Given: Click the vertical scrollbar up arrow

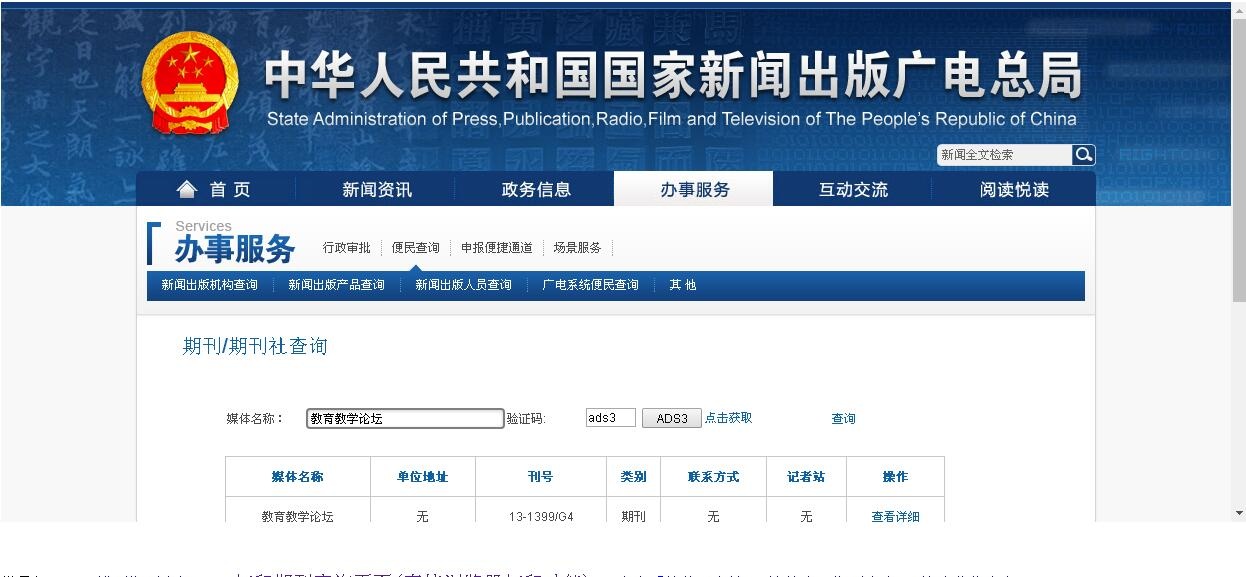Looking at the screenshot, I should click(1239, 9).
